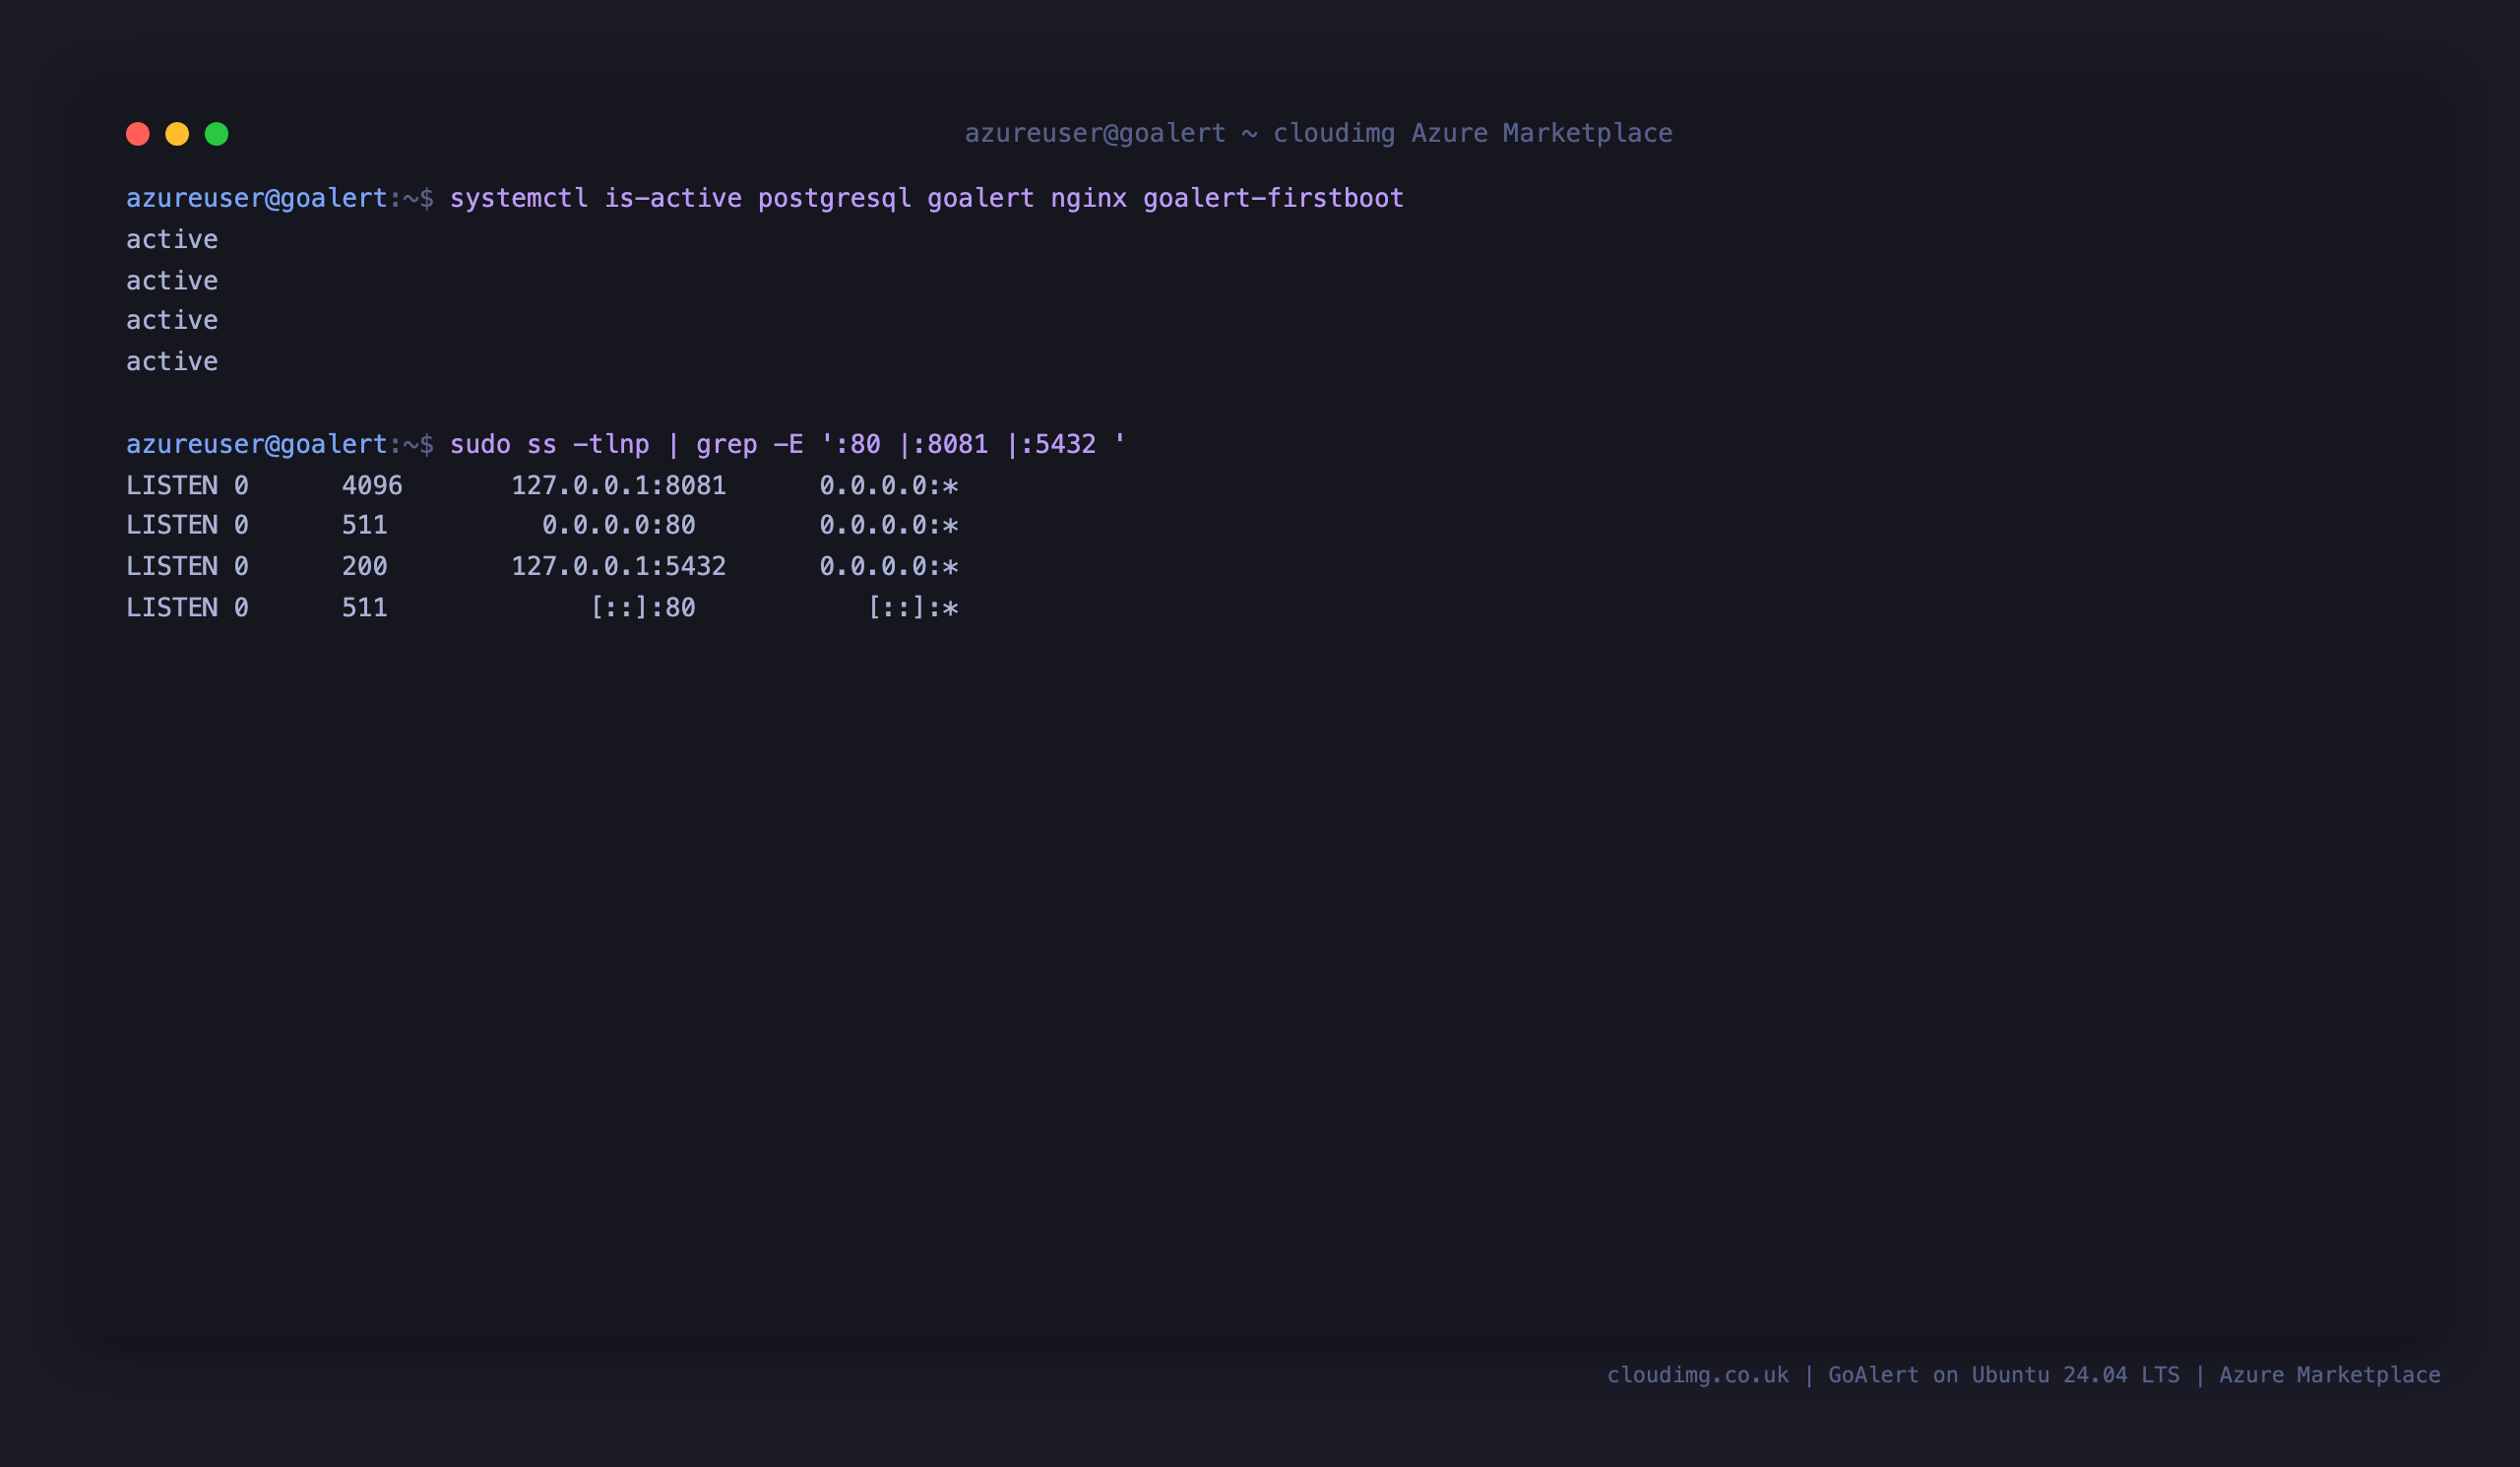This screenshot has height=1467, width=2520.
Task: Click the footer text 'cloudimg.co.uk'
Action: pyautogui.click(x=1698, y=1375)
